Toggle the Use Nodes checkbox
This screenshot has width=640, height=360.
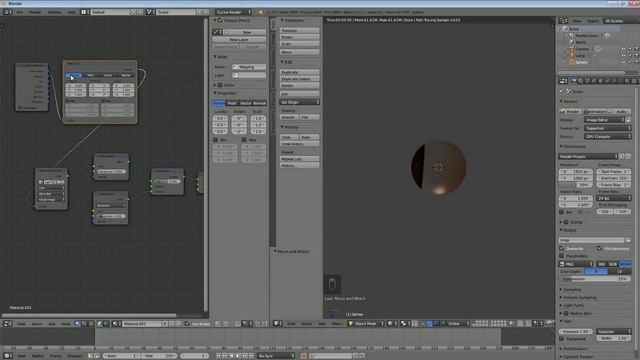pyautogui.click(x=187, y=324)
